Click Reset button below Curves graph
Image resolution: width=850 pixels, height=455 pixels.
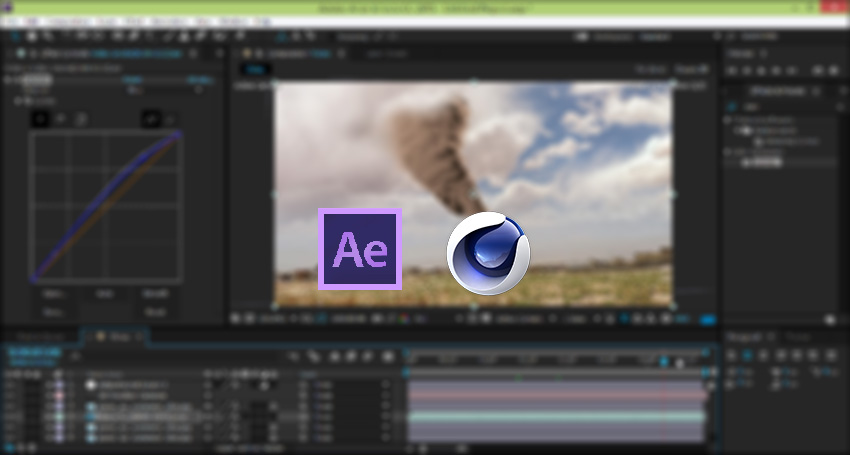pos(155,312)
